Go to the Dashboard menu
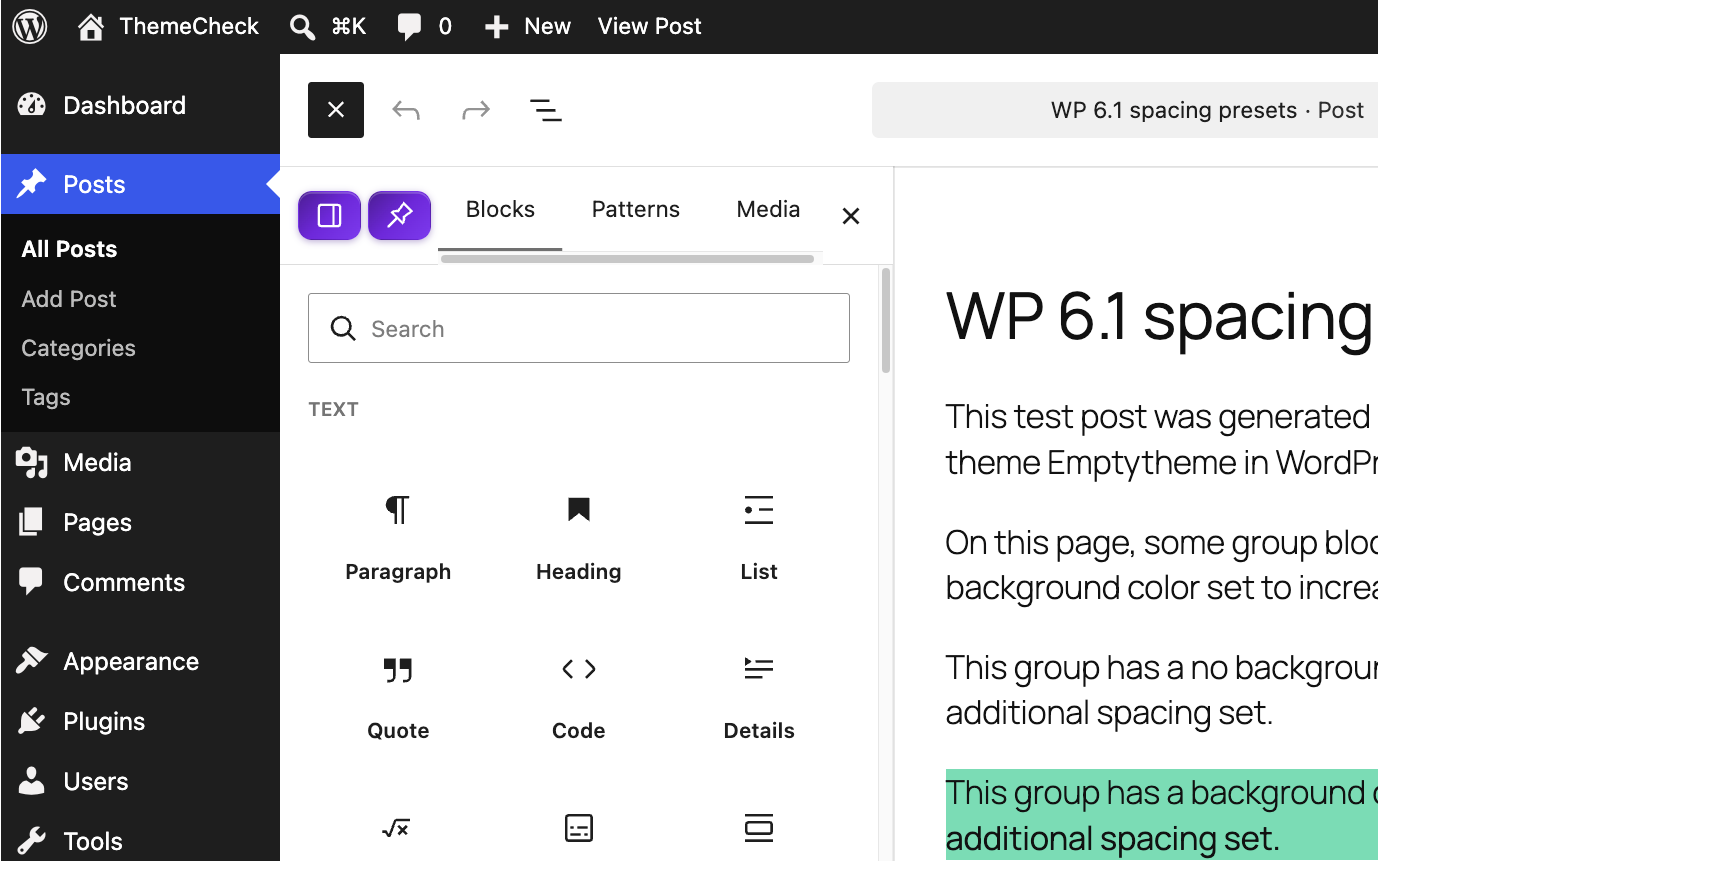This screenshot has width=1709, height=876. [140, 105]
